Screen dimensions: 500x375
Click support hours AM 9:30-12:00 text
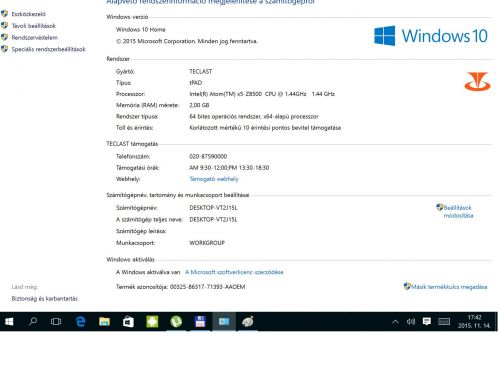pos(229,168)
